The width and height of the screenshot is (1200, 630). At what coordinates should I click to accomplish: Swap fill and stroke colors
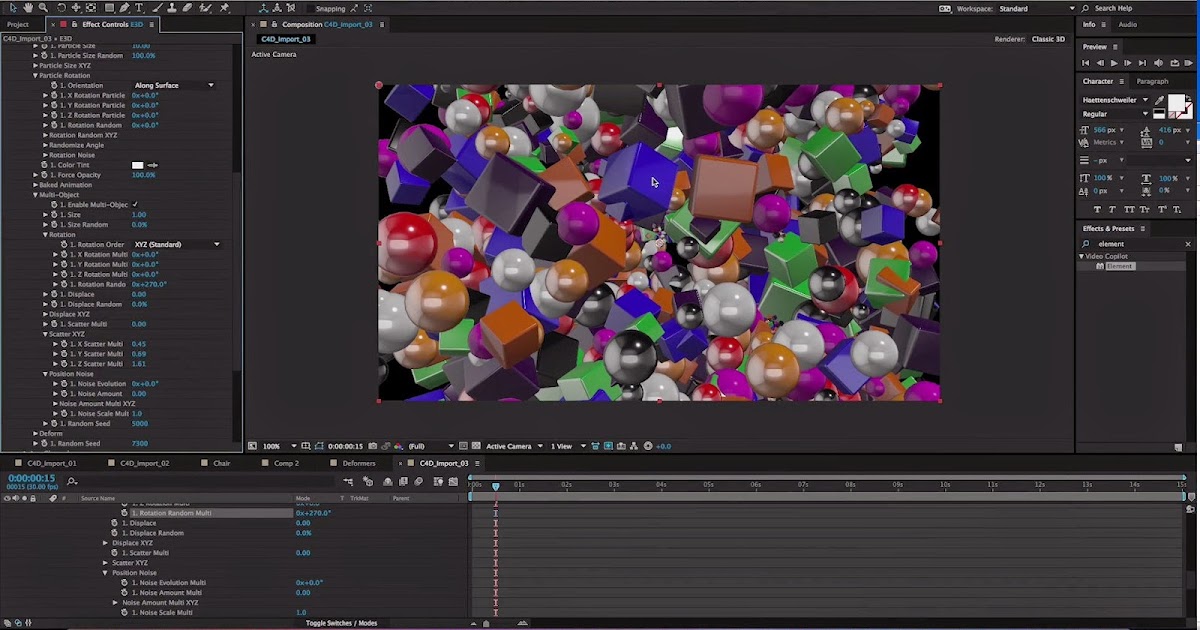coord(1189,98)
